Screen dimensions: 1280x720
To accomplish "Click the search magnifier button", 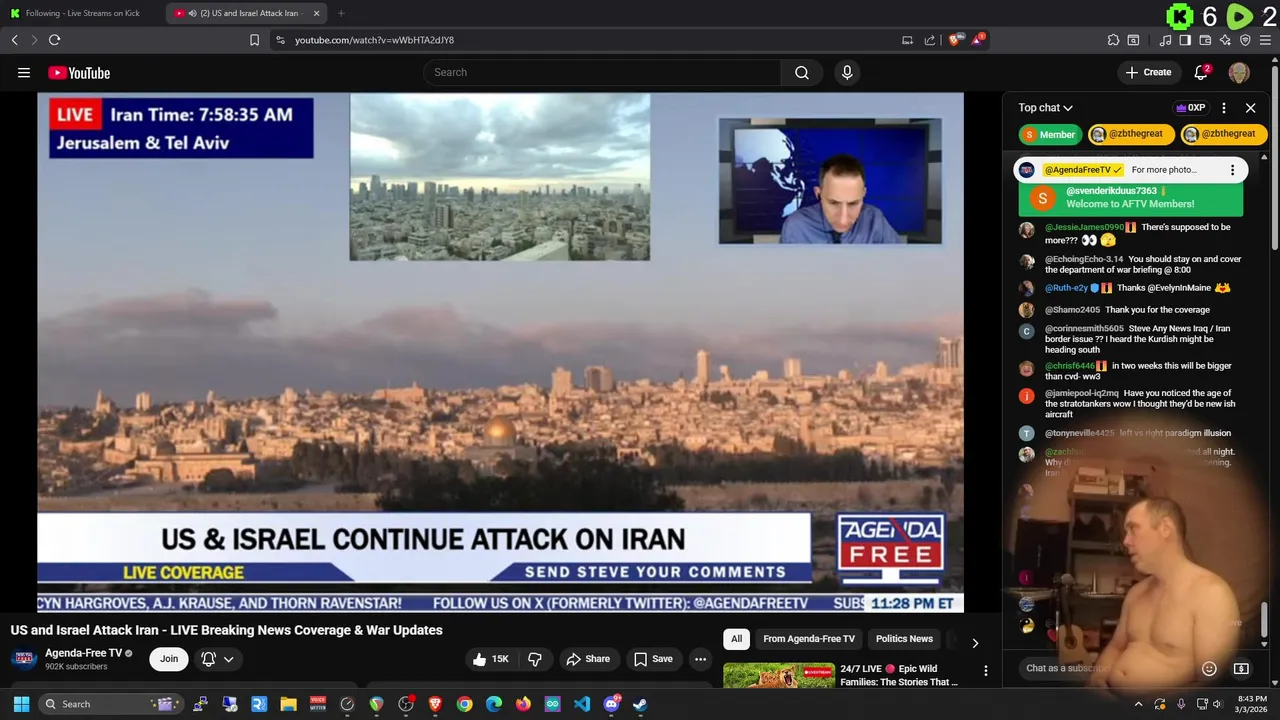I will click(802, 72).
